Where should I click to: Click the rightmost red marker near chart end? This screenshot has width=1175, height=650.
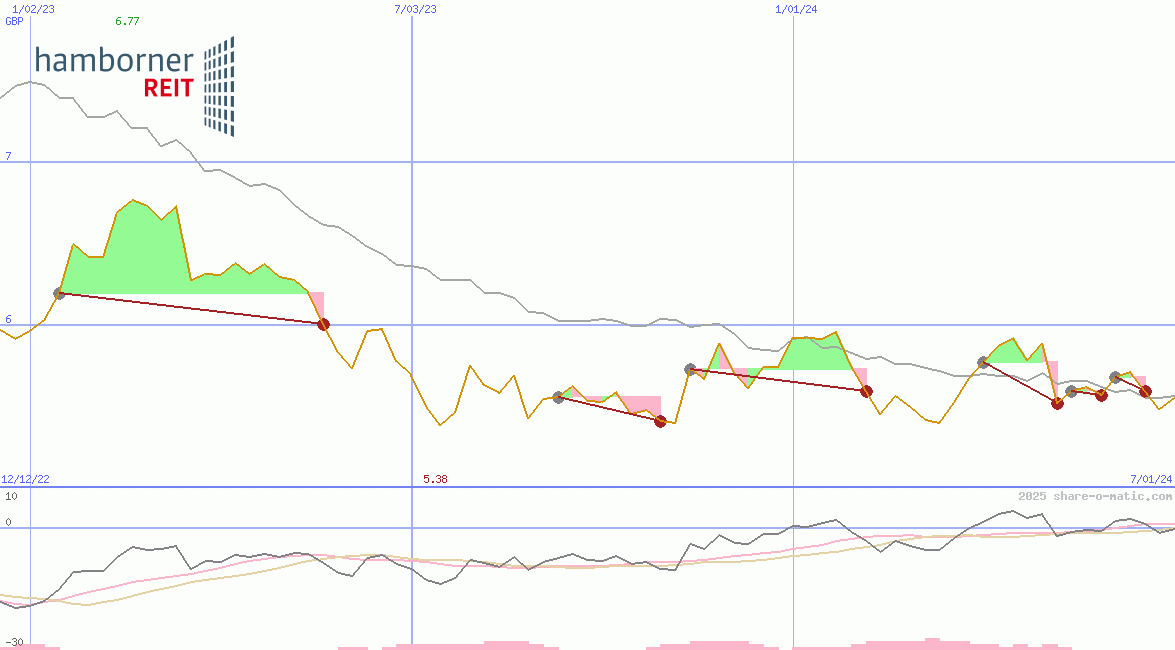[1146, 392]
